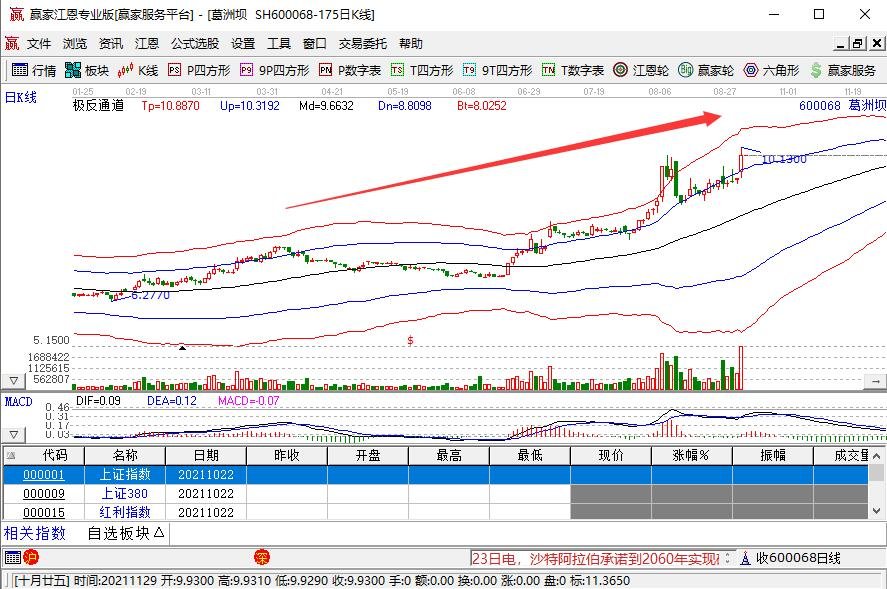Open the 设置 menu
Screen dimensions: 887x589
pyautogui.click(x=243, y=44)
